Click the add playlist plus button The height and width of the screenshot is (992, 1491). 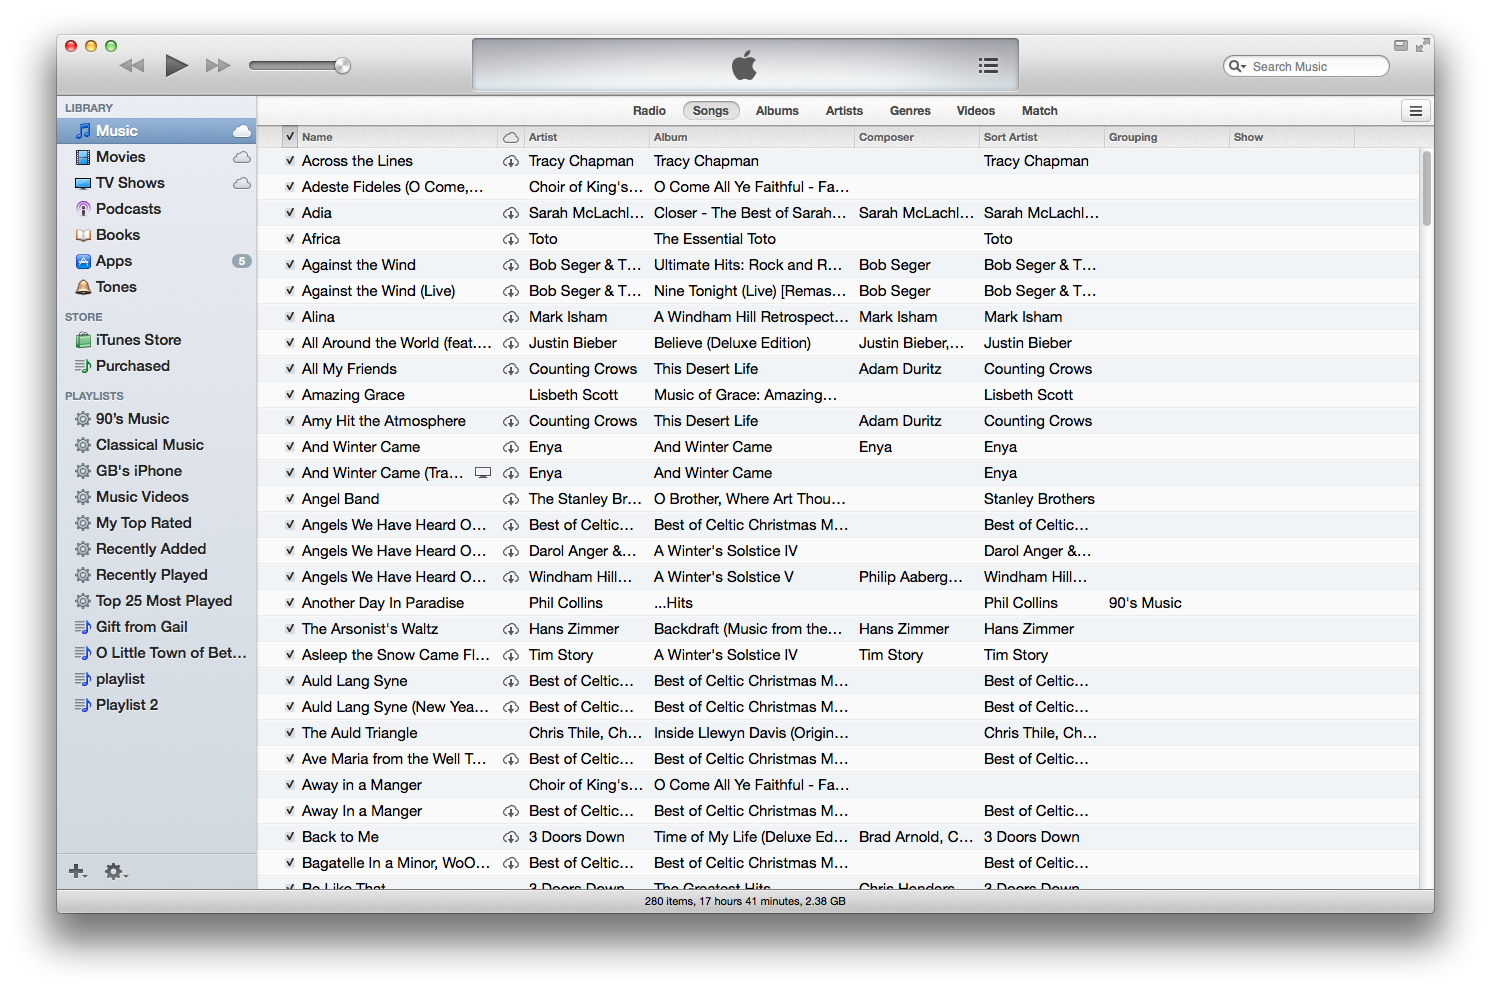77,872
